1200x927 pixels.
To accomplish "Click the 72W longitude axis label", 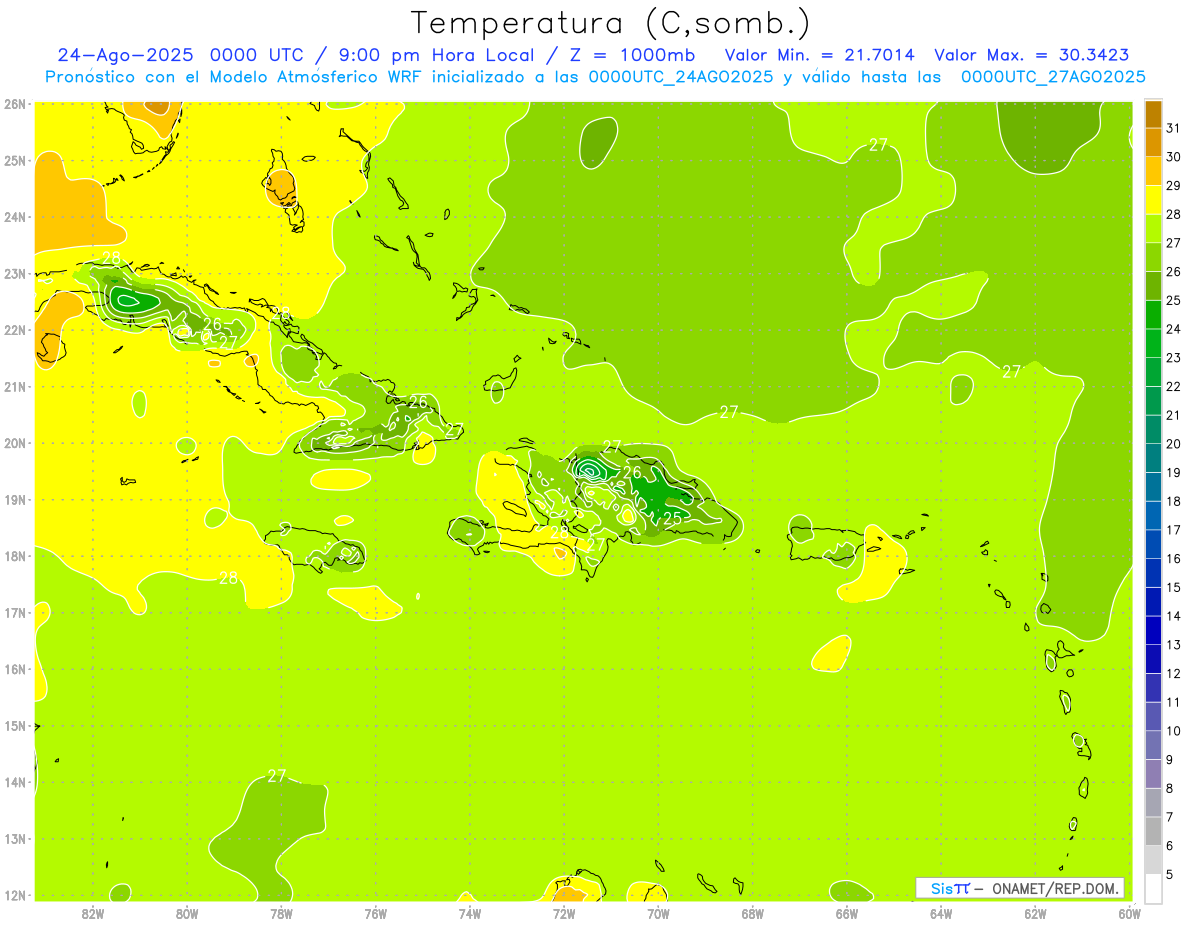I will [564, 913].
